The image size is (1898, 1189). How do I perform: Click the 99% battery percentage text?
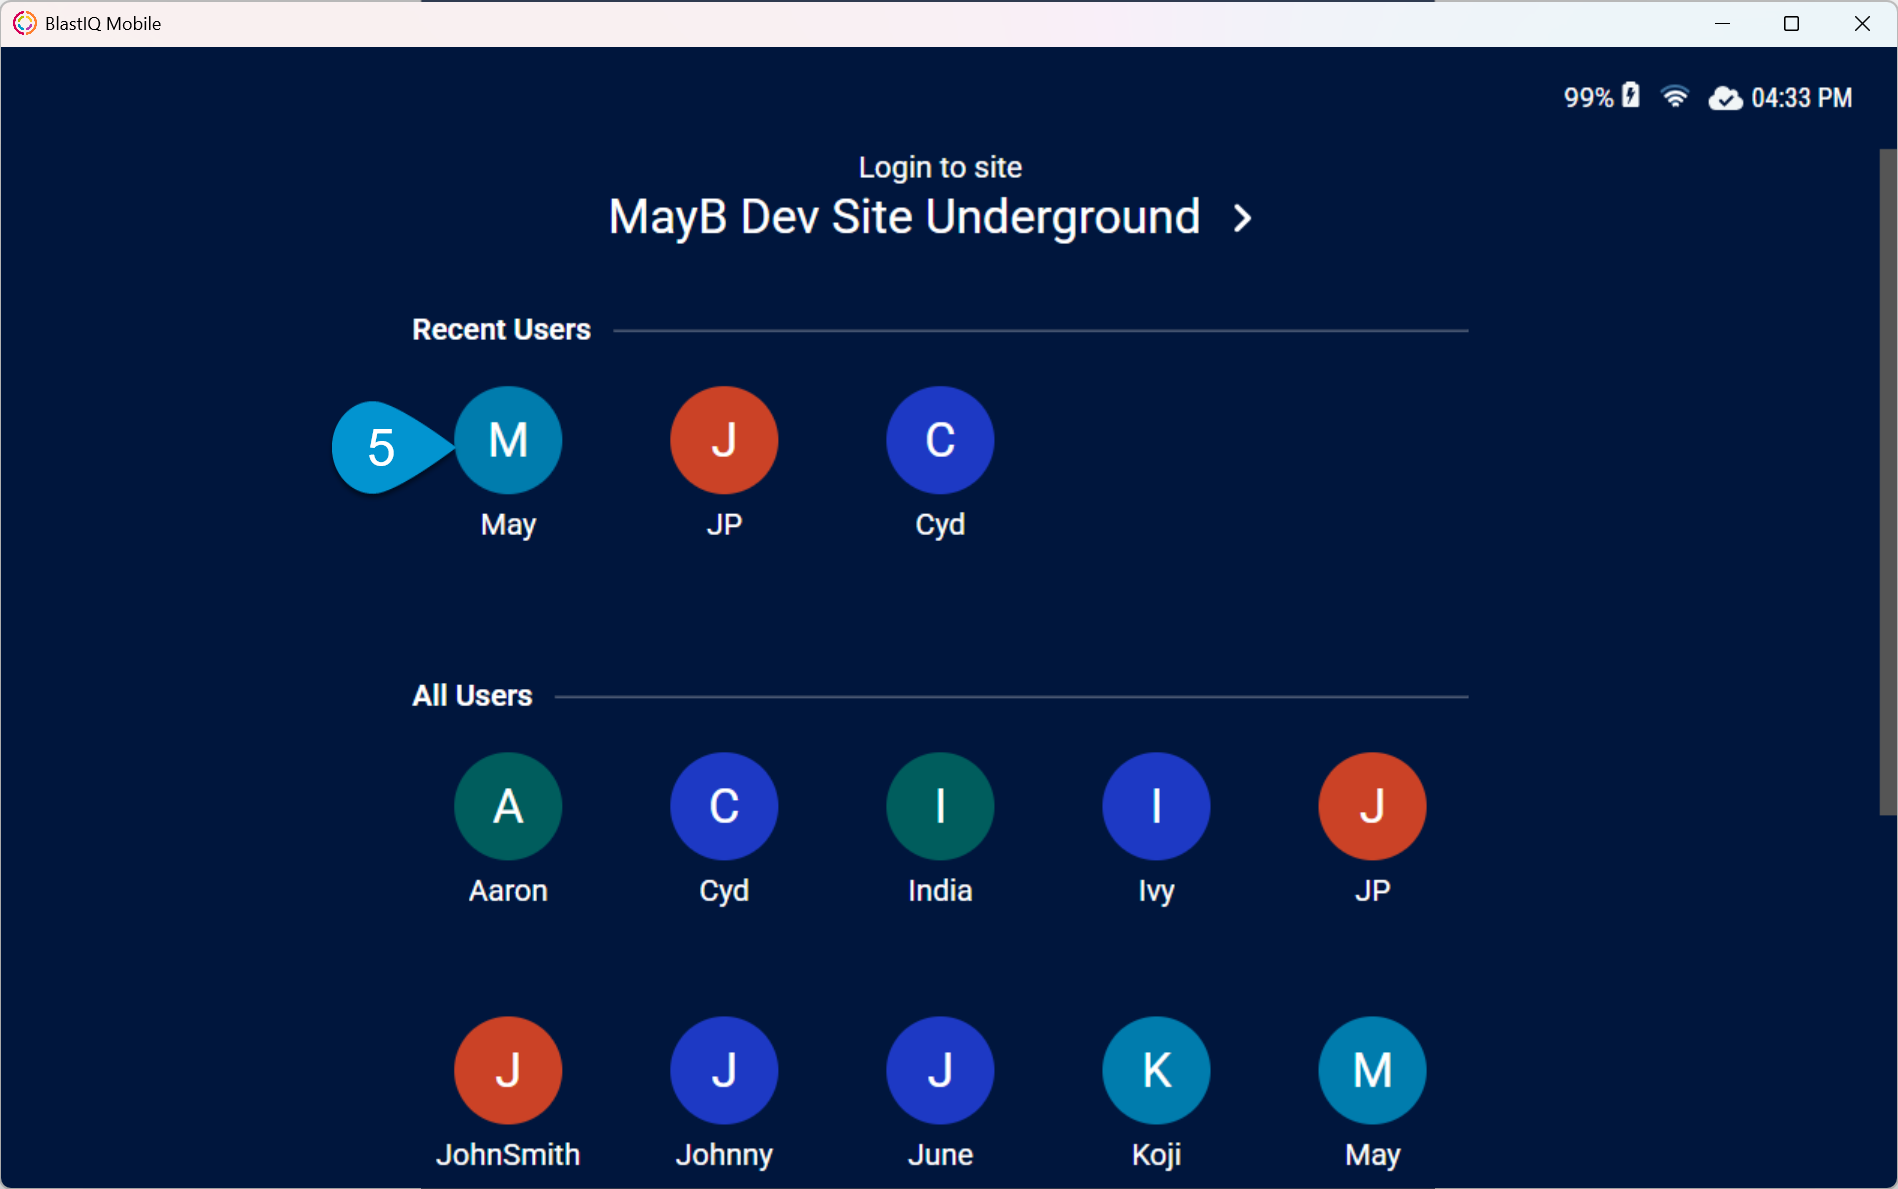pyautogui.click(x=1588, y=98)
